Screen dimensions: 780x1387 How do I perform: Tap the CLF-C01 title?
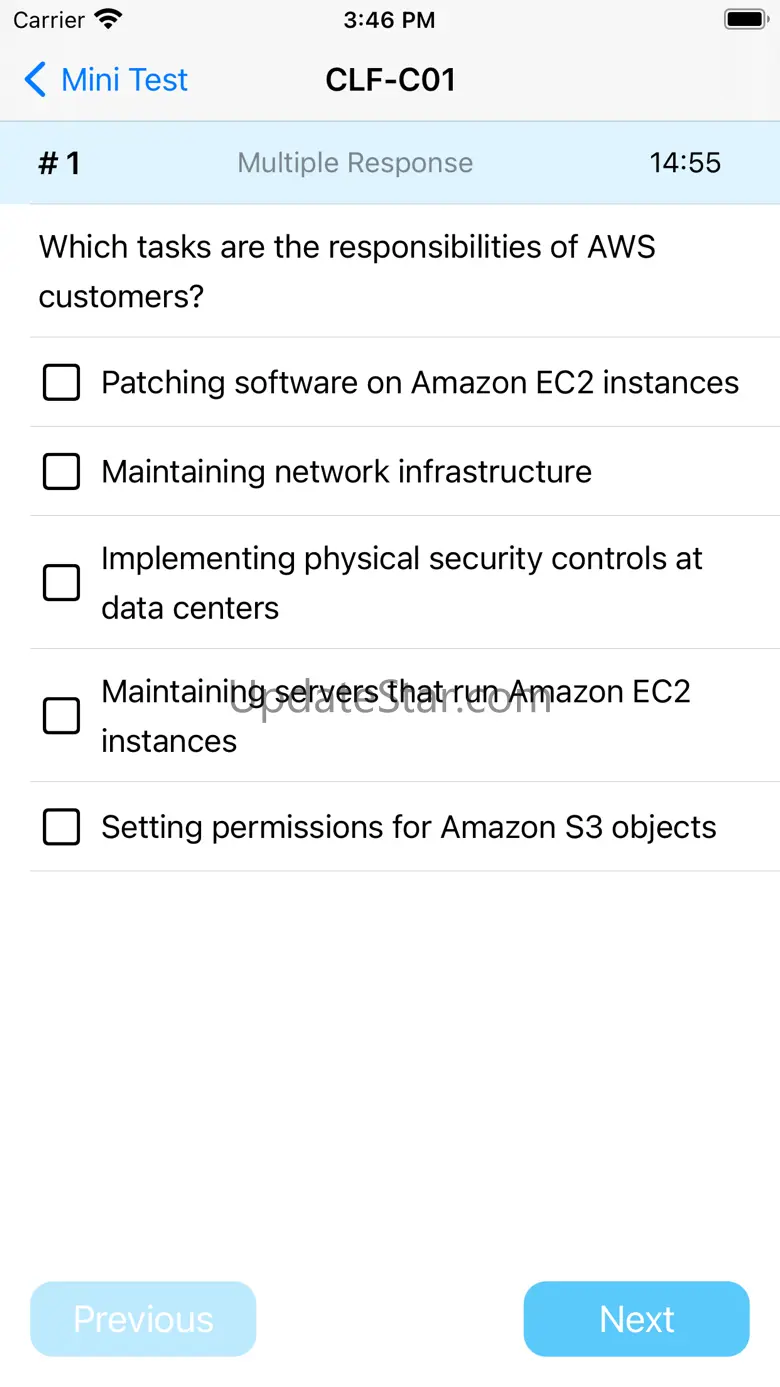pos(390,80)
